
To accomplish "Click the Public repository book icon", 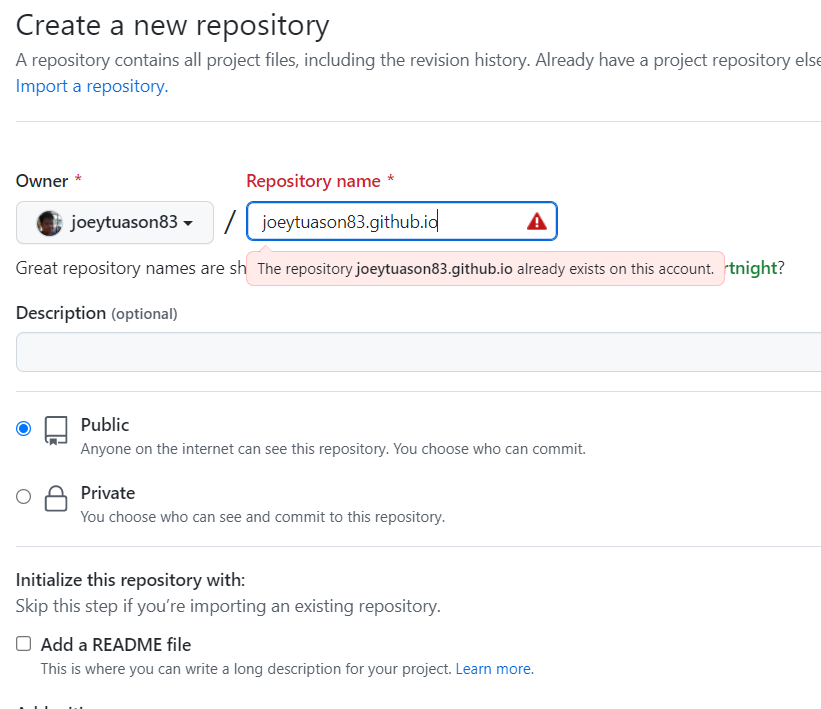I will click(x=56, y=430).
